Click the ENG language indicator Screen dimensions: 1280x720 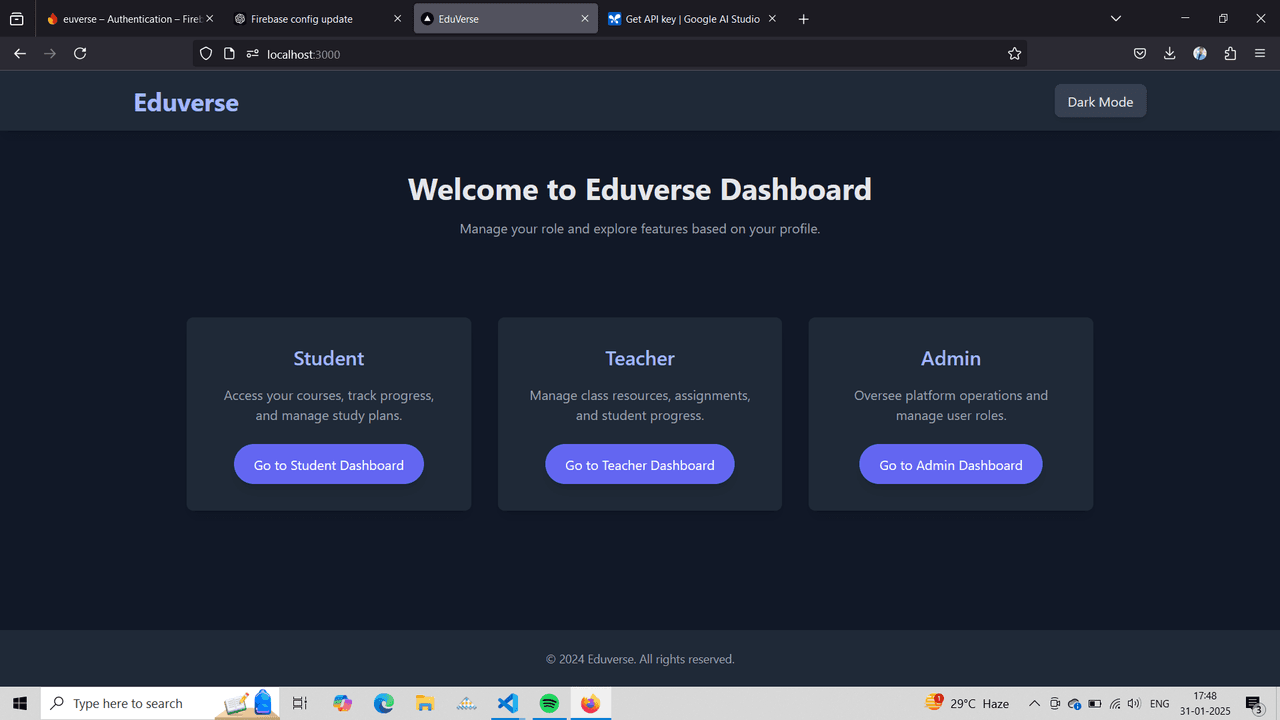(1160, 704)
